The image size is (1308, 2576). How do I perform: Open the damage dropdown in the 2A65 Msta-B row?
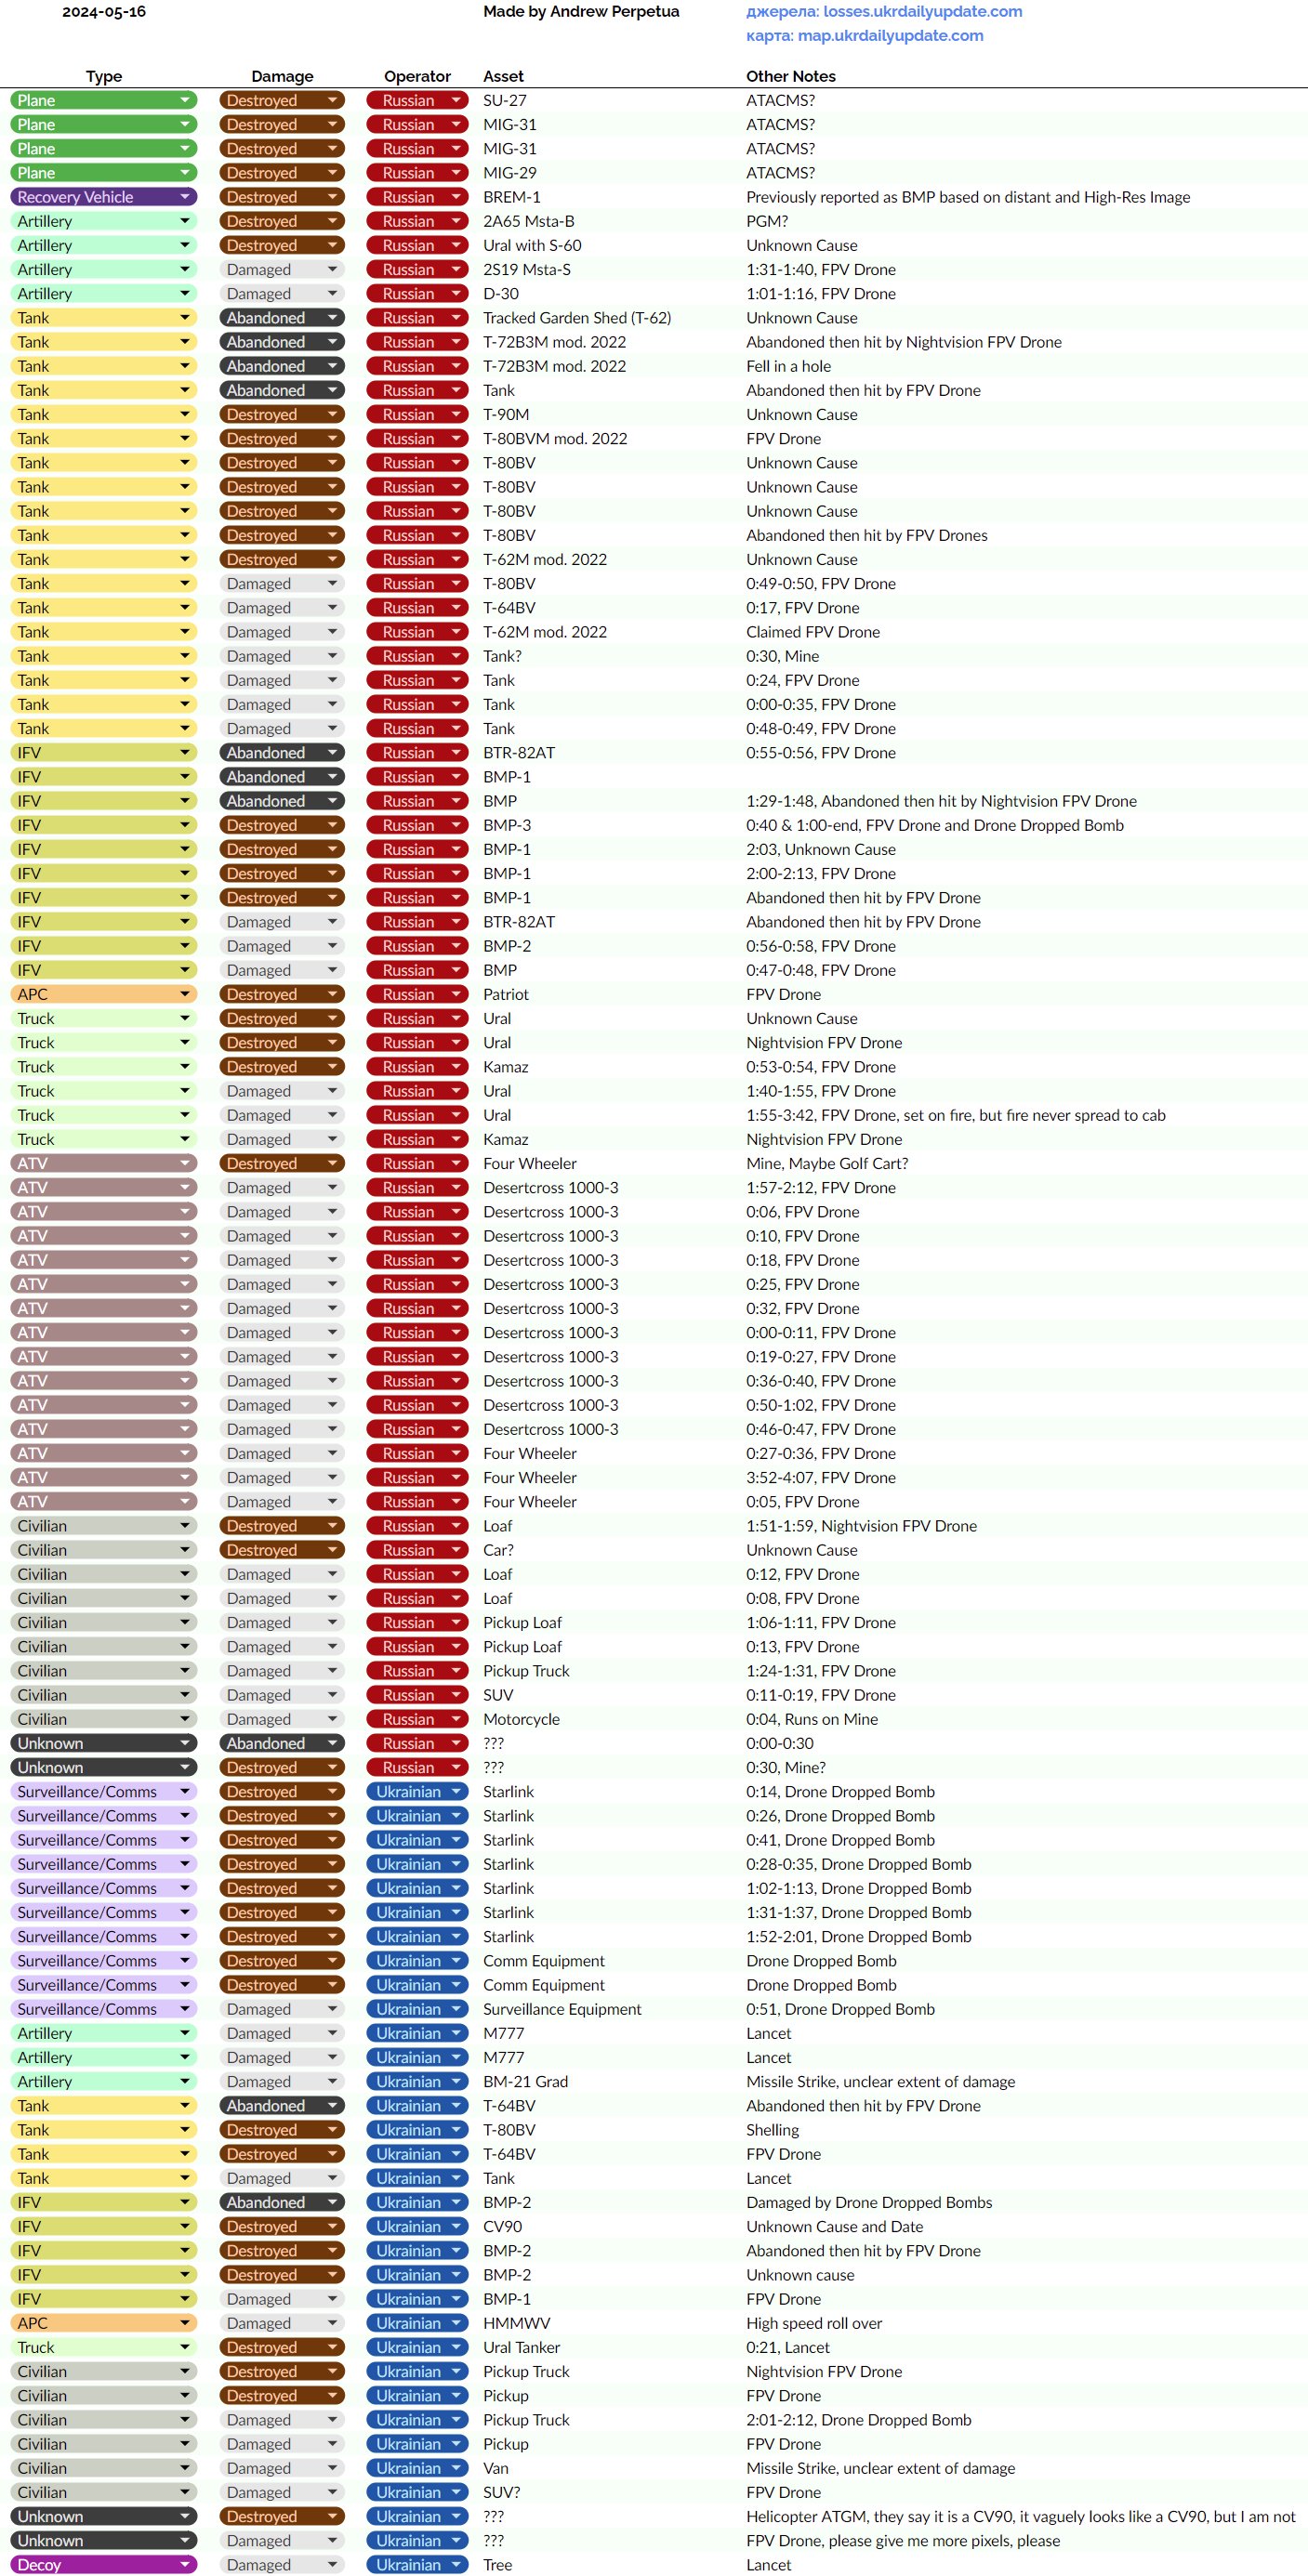coord(282,221)
